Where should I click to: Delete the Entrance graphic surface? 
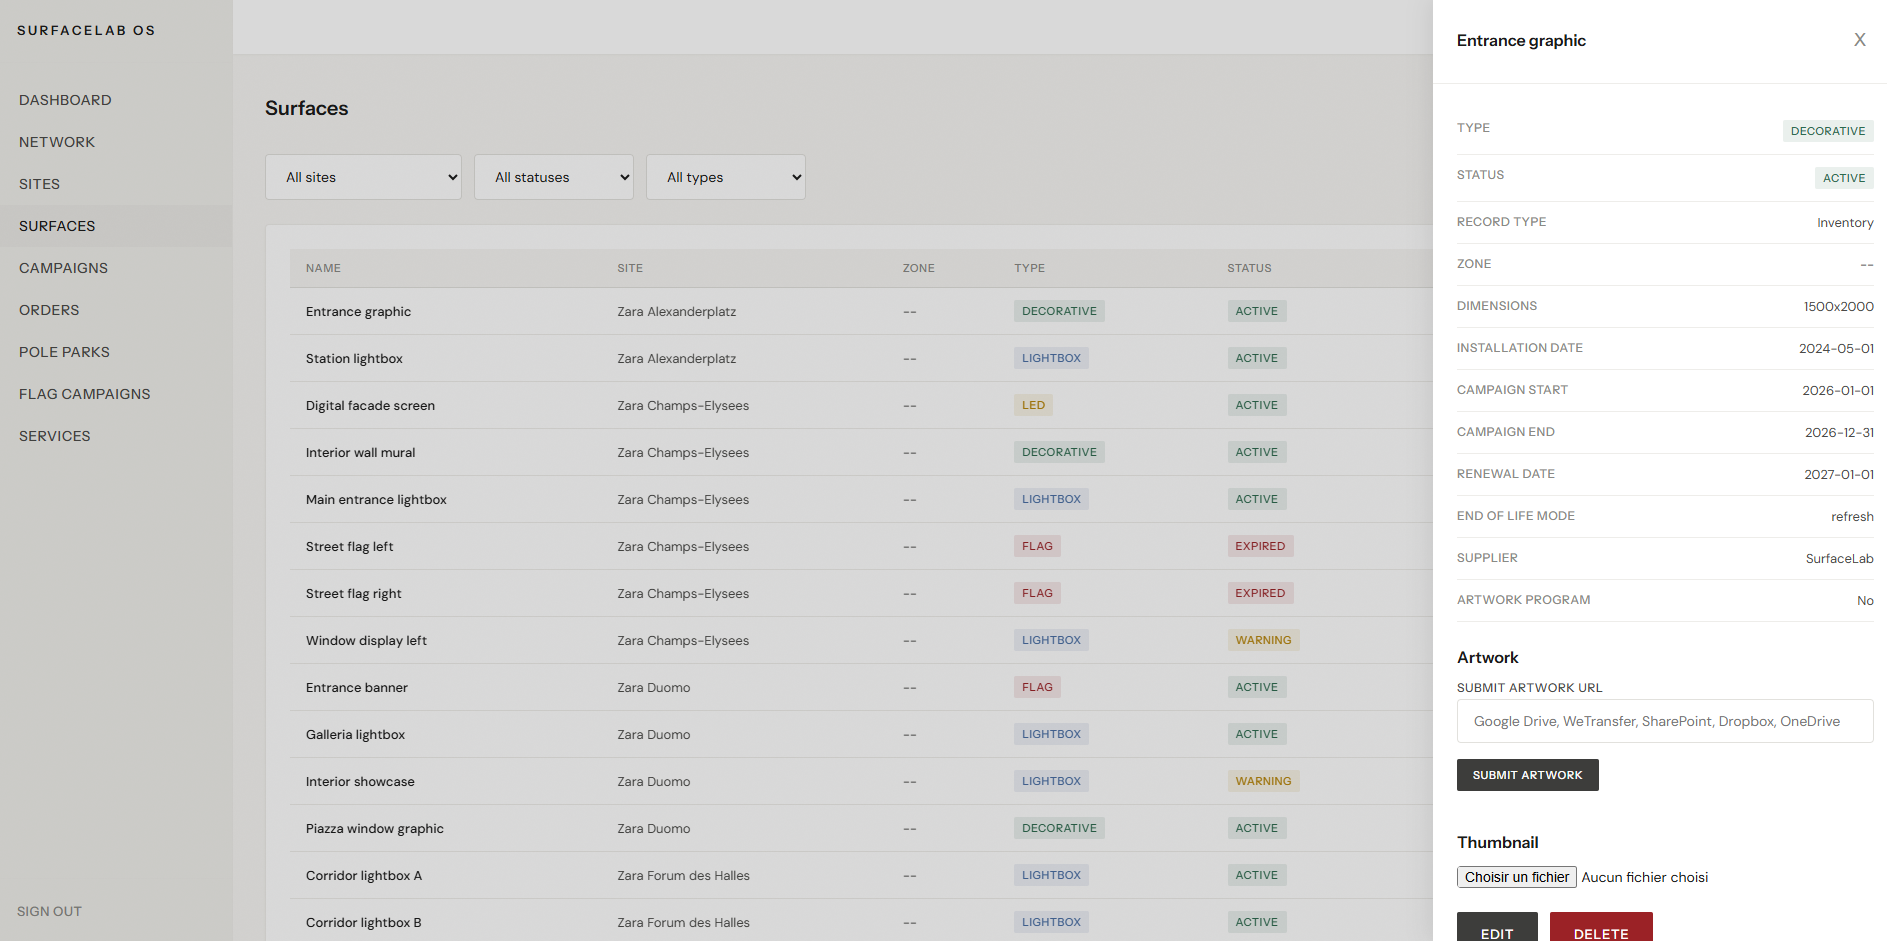pos(1600,929)
